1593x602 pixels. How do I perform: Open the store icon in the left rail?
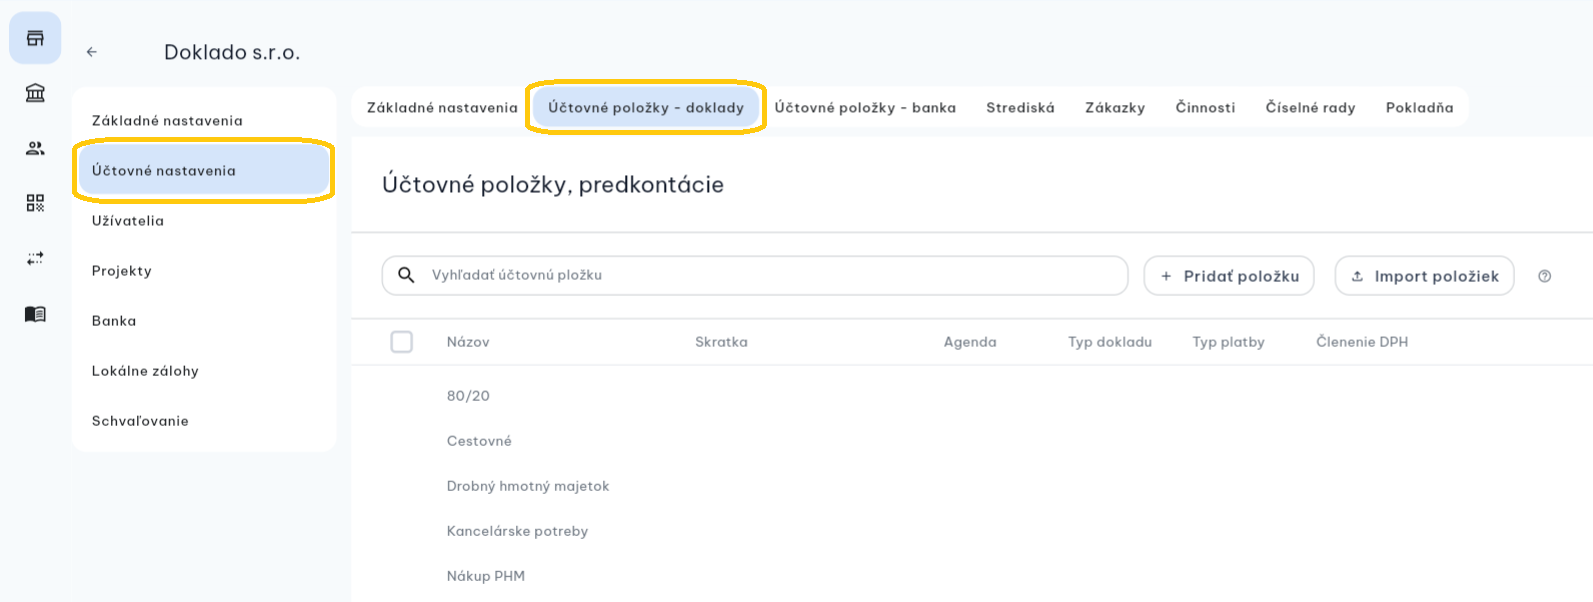pos(35,38)
